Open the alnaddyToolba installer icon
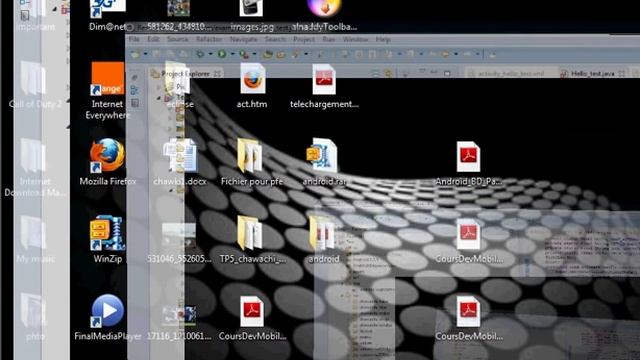The height and width of the screenshot is (360, 640). coord(324,15)
